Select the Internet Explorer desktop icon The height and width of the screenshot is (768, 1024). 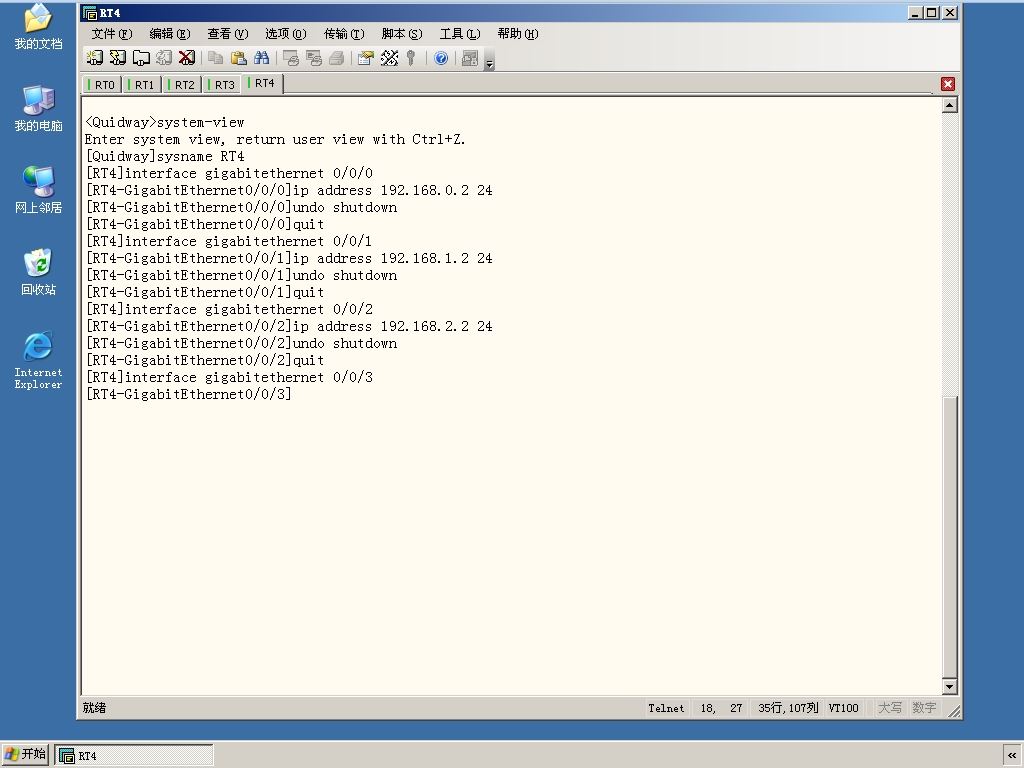pyautogui.click(x=39, y=360)
